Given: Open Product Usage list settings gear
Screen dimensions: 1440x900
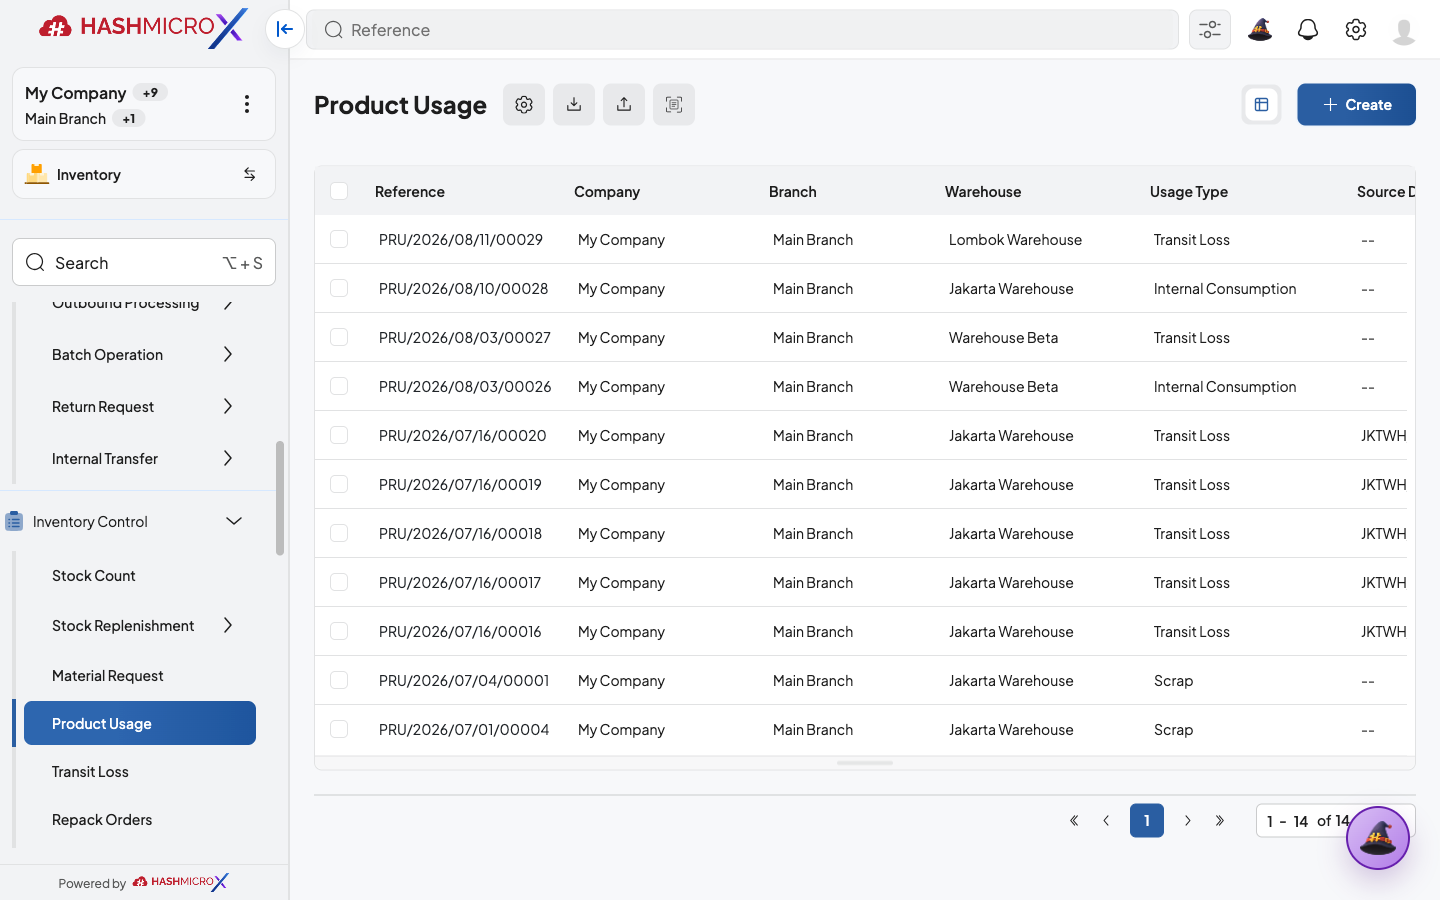Looking at the screenshot, I should pos(524,104).
